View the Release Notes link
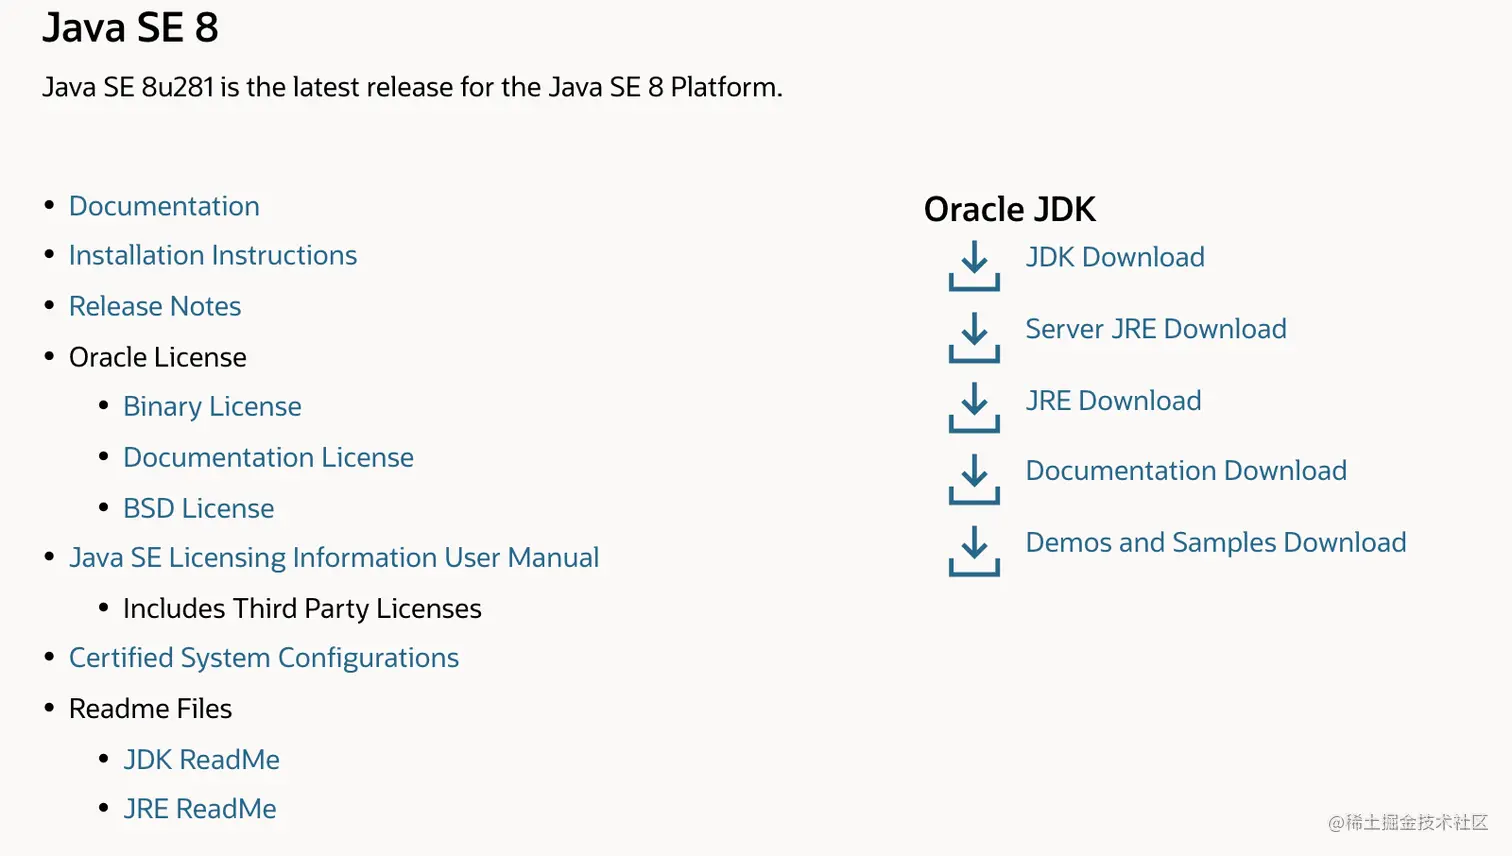This screenshot has width=1512, height=856. coord(155,306)
